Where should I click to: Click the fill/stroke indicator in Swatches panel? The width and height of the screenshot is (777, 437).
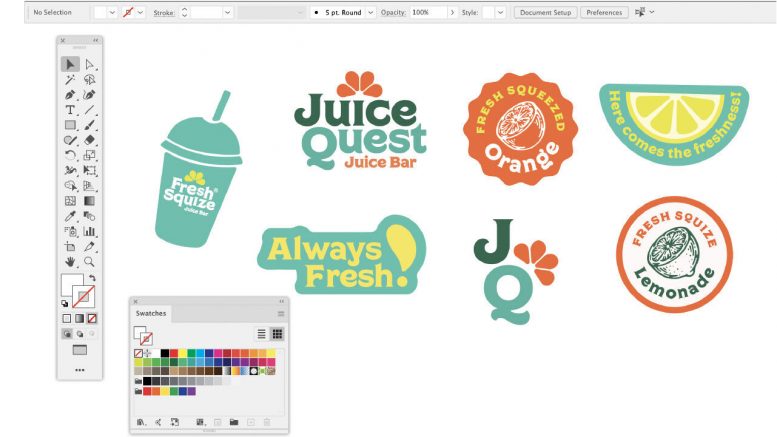pos(143,336)
